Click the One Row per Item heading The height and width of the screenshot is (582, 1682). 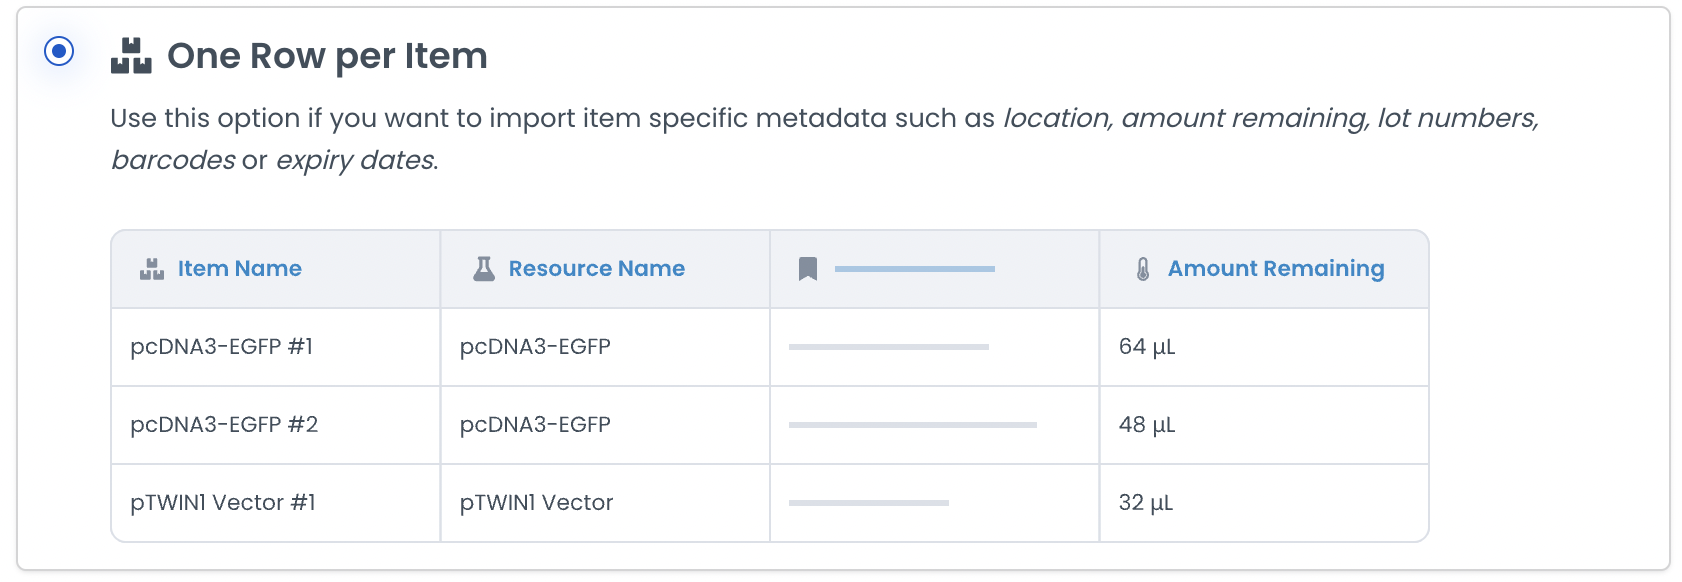(327, 56)
